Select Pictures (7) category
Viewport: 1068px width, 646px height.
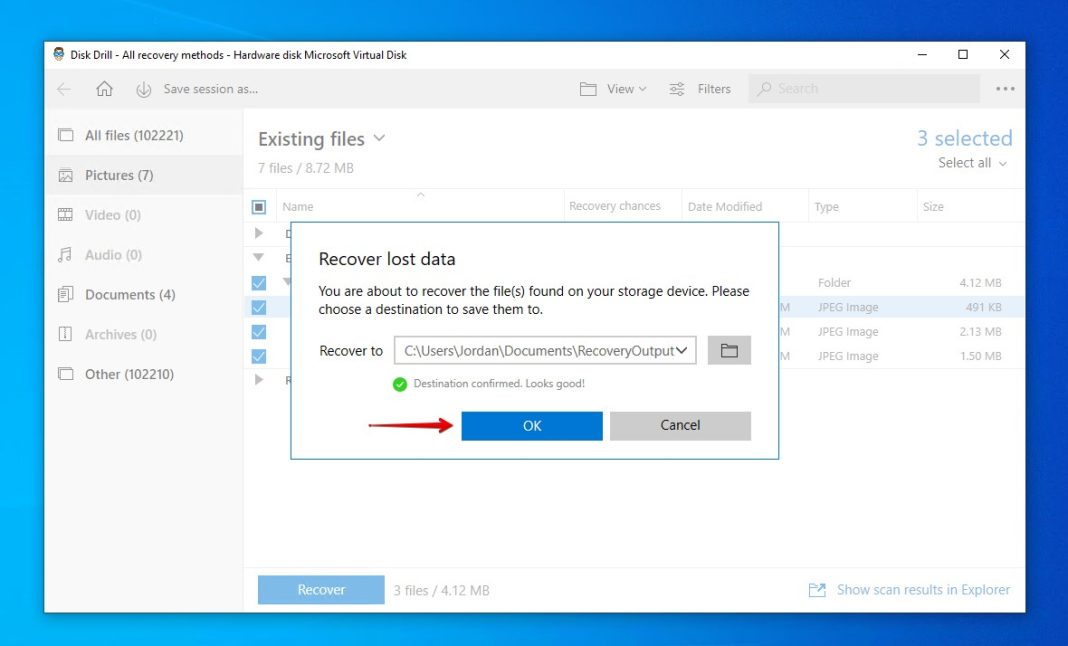[x=144, y=175]
